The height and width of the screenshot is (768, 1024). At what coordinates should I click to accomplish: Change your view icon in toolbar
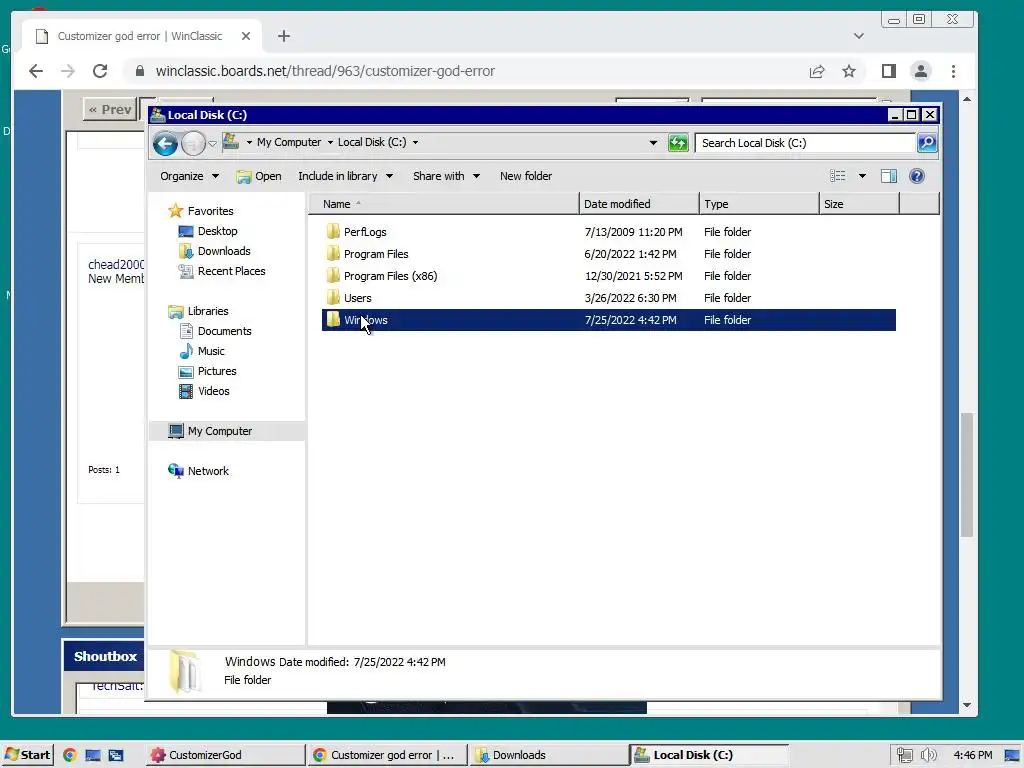coord(838,176)
